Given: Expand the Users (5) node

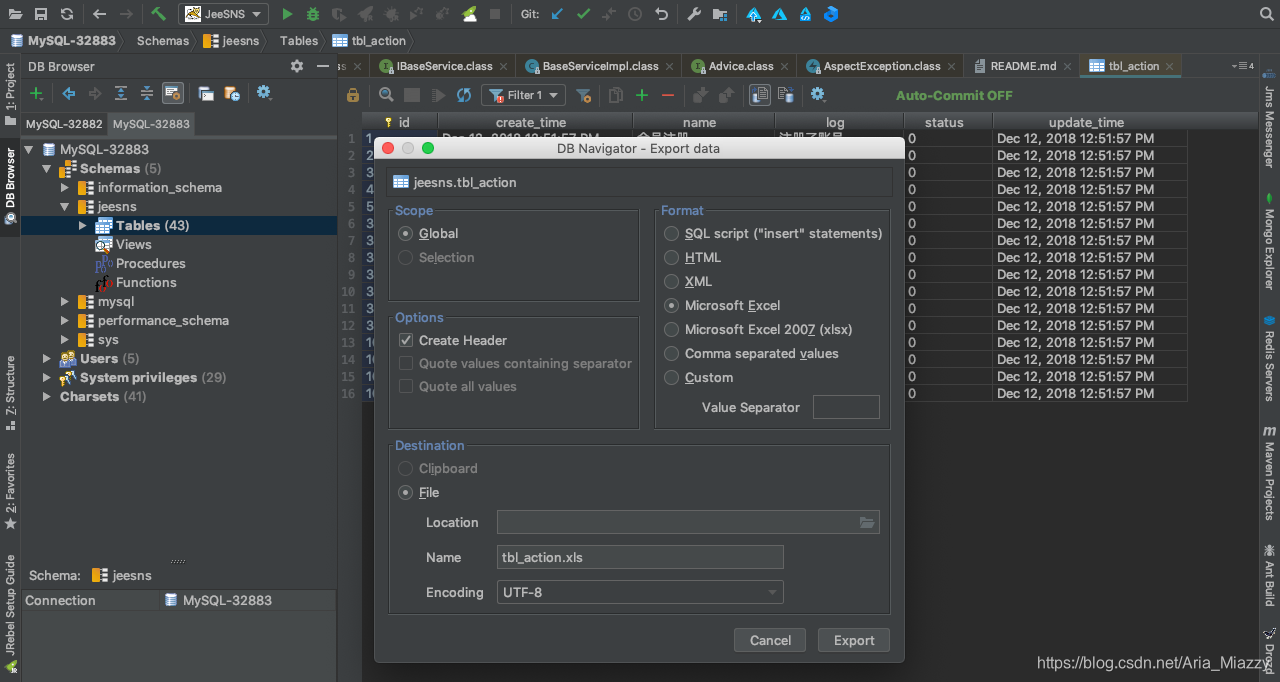Looking at the screenshot, I should tap(46, 358).
